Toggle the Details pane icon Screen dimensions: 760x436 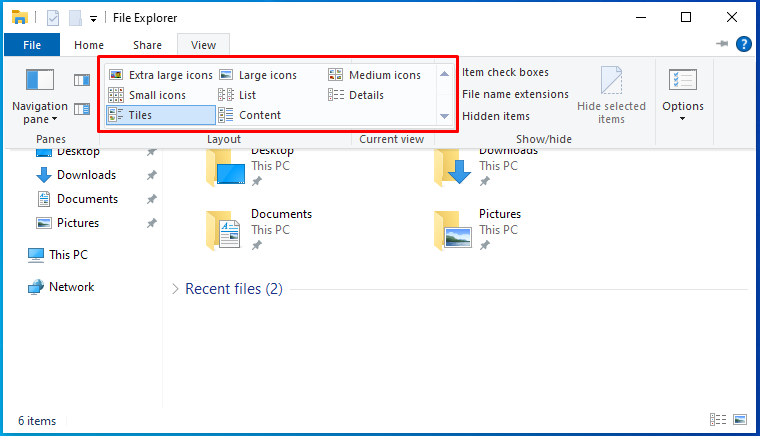[82, 109]
